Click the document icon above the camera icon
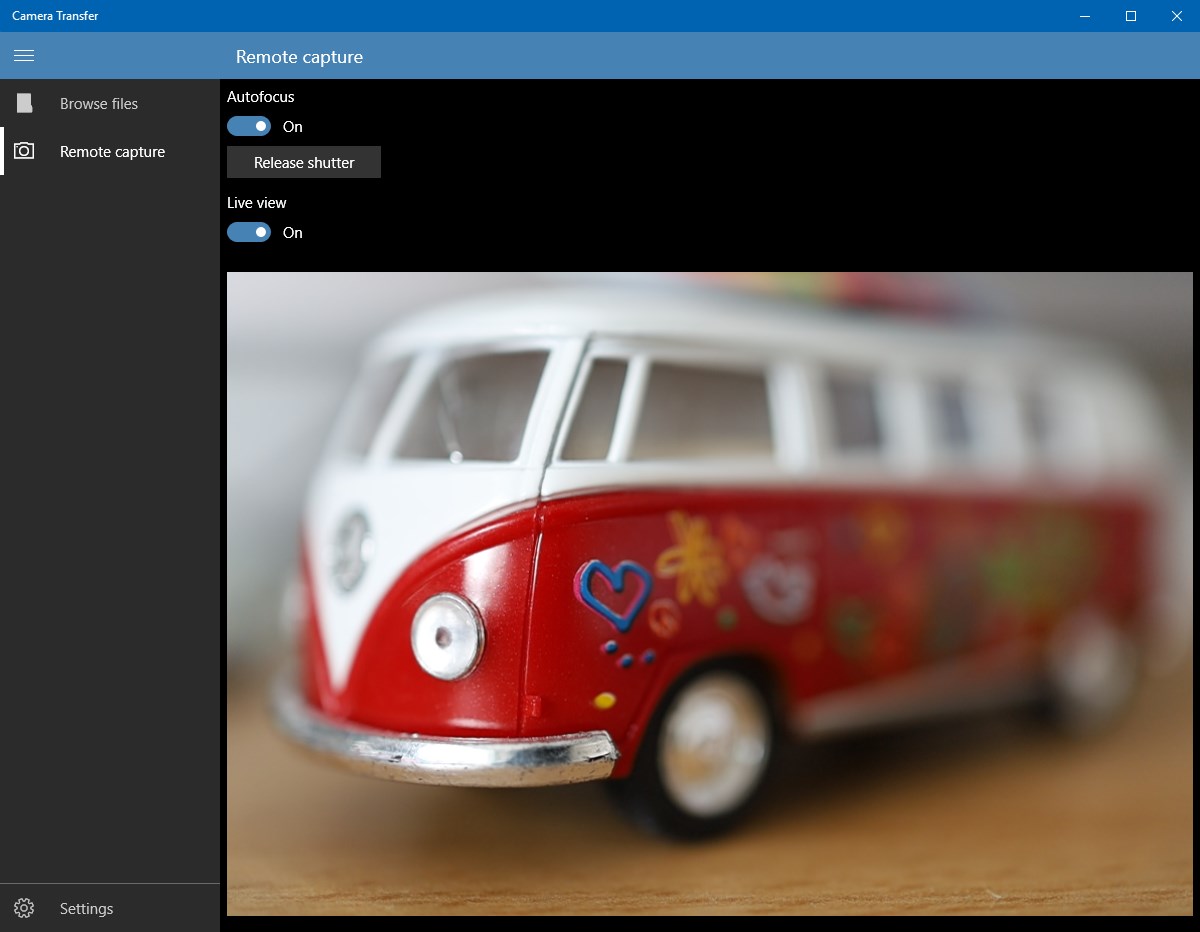 [x=24, y=103]
